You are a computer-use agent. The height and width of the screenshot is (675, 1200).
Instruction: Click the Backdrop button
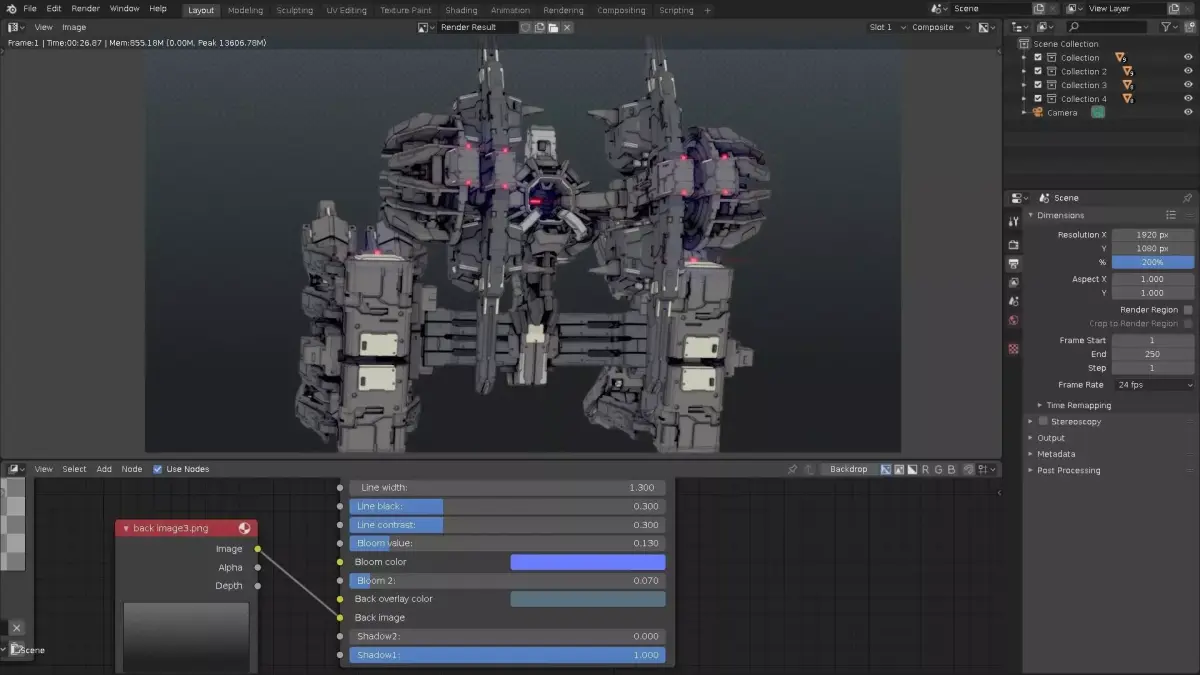[848, 469]
